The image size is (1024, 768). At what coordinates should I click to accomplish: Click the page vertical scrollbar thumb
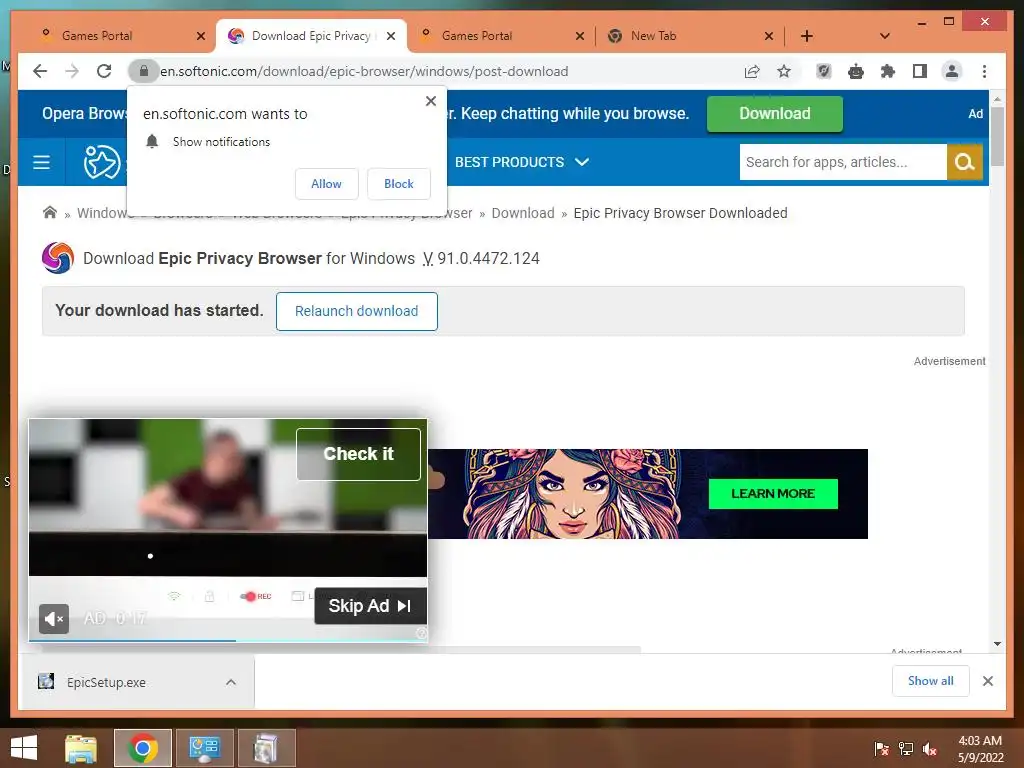997,136
